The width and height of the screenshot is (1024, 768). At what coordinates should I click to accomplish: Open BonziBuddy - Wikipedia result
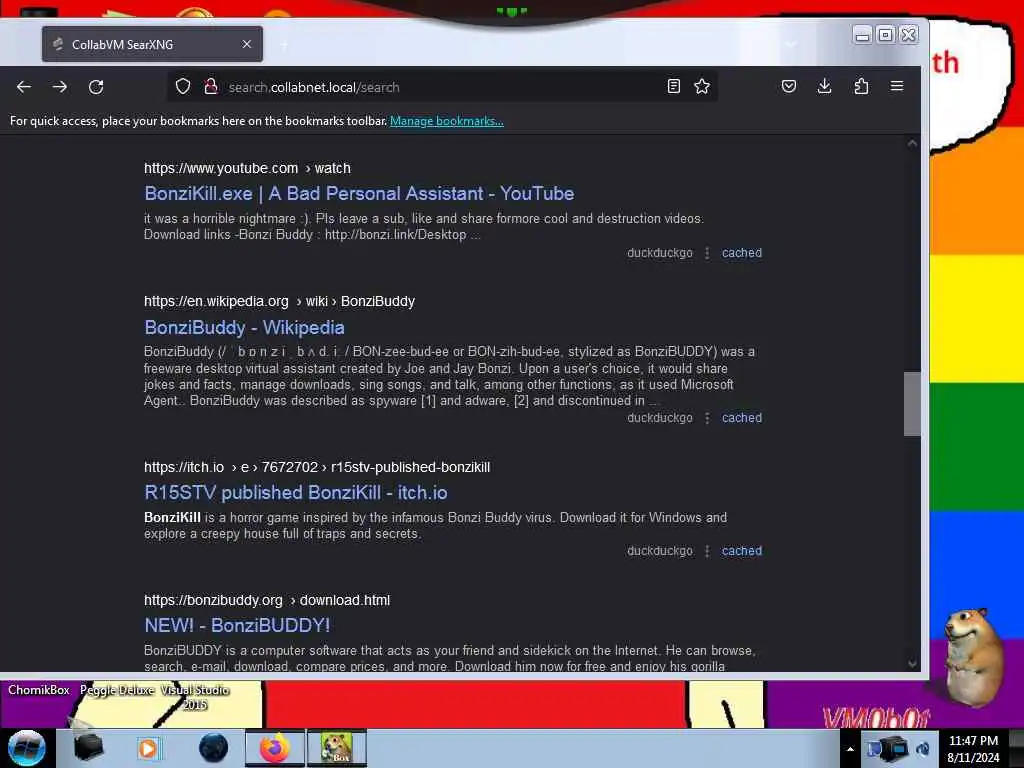(x=244, y=327)
